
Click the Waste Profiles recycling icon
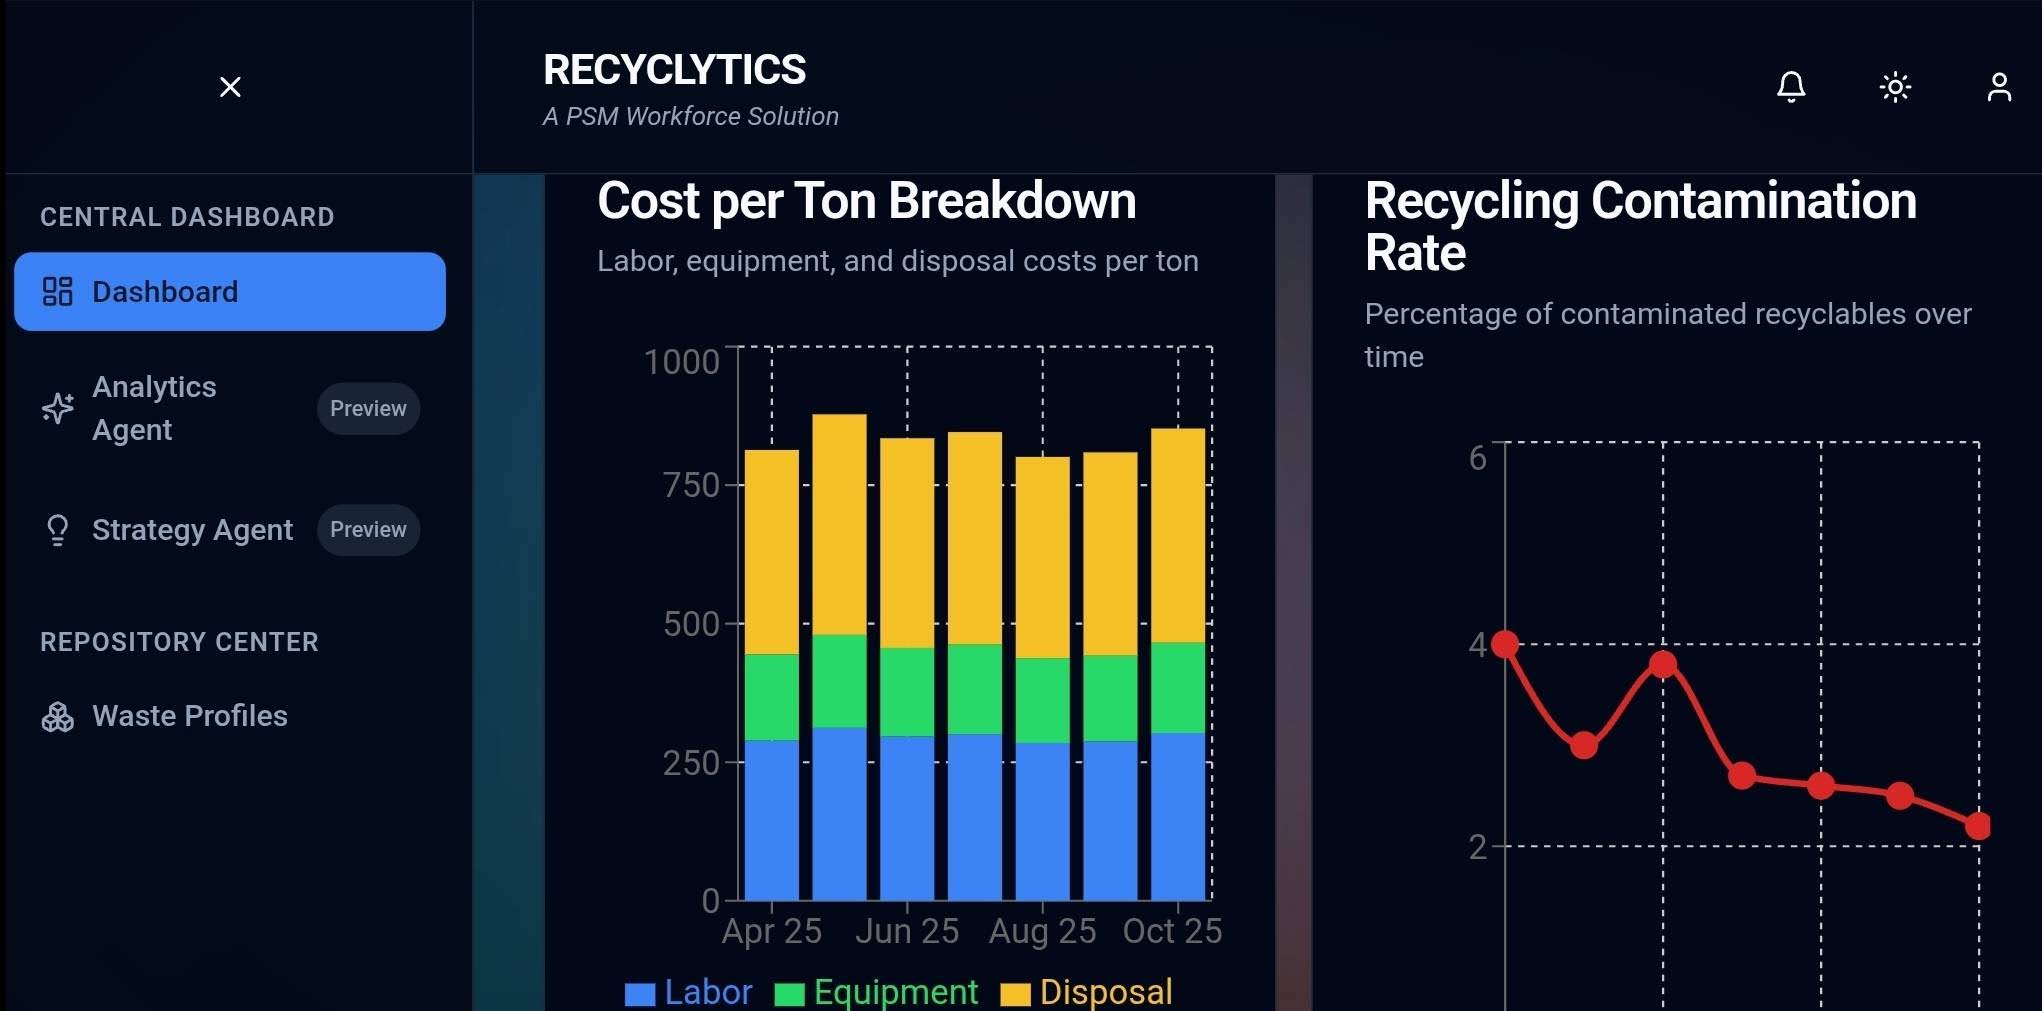click(x=57, y=716)
